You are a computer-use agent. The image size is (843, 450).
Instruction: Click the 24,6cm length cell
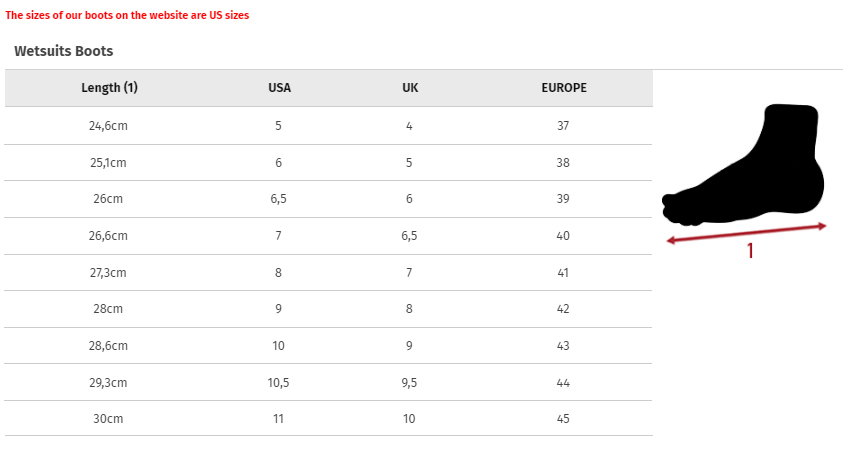(x=108, y=126)
